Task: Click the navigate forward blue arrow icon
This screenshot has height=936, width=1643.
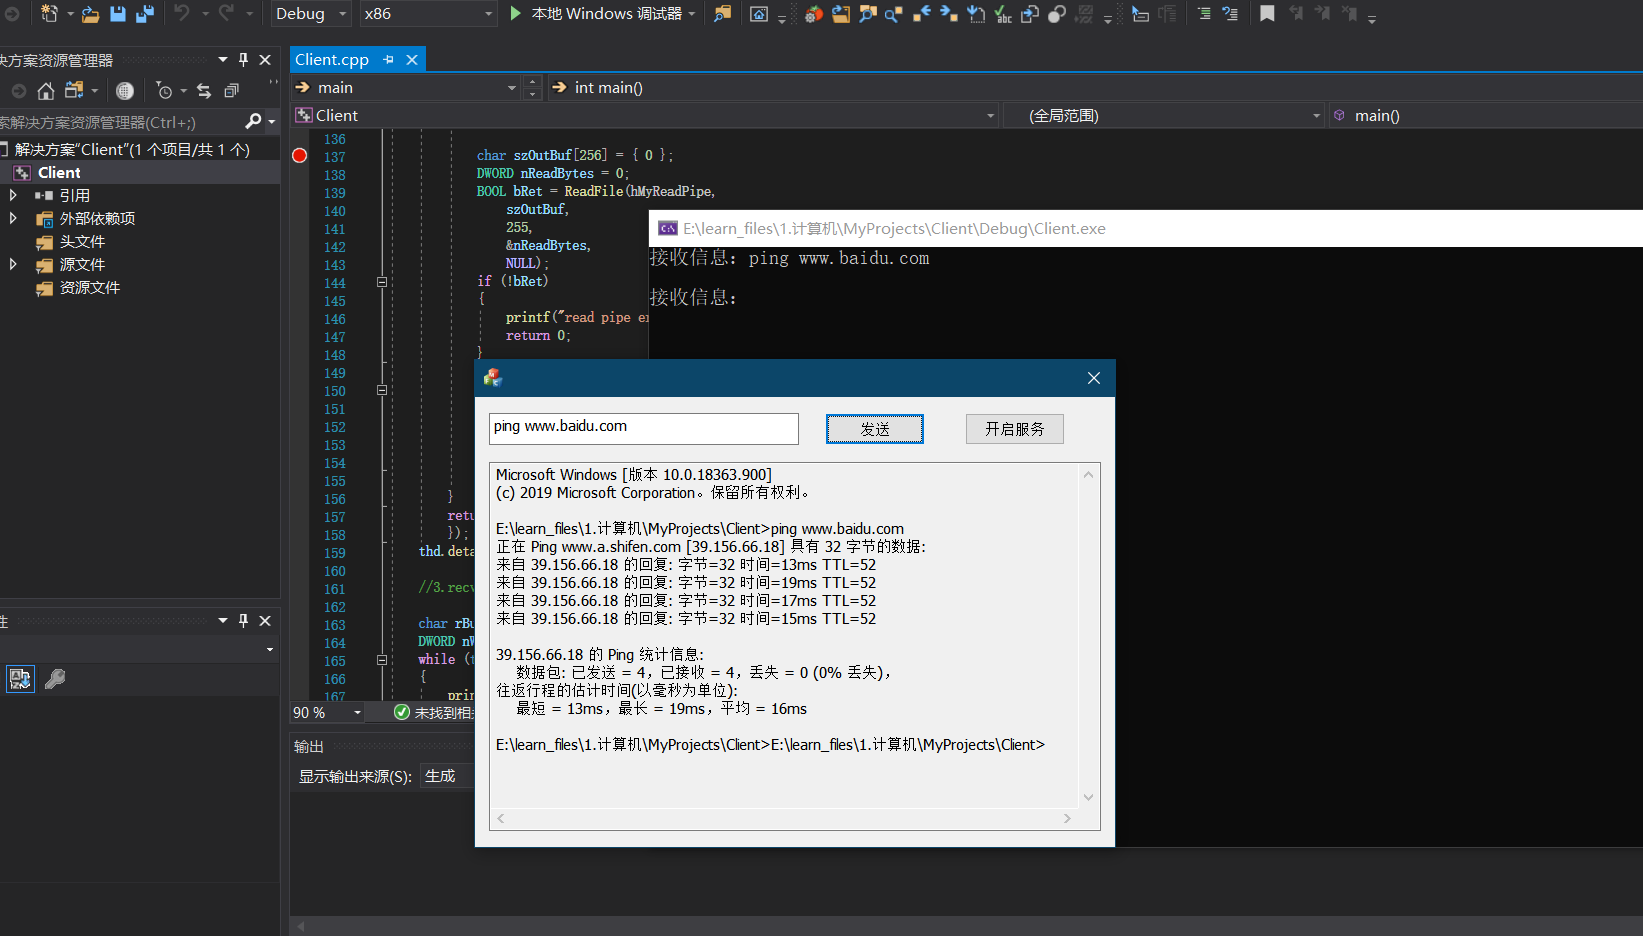Action: [949, 13]
